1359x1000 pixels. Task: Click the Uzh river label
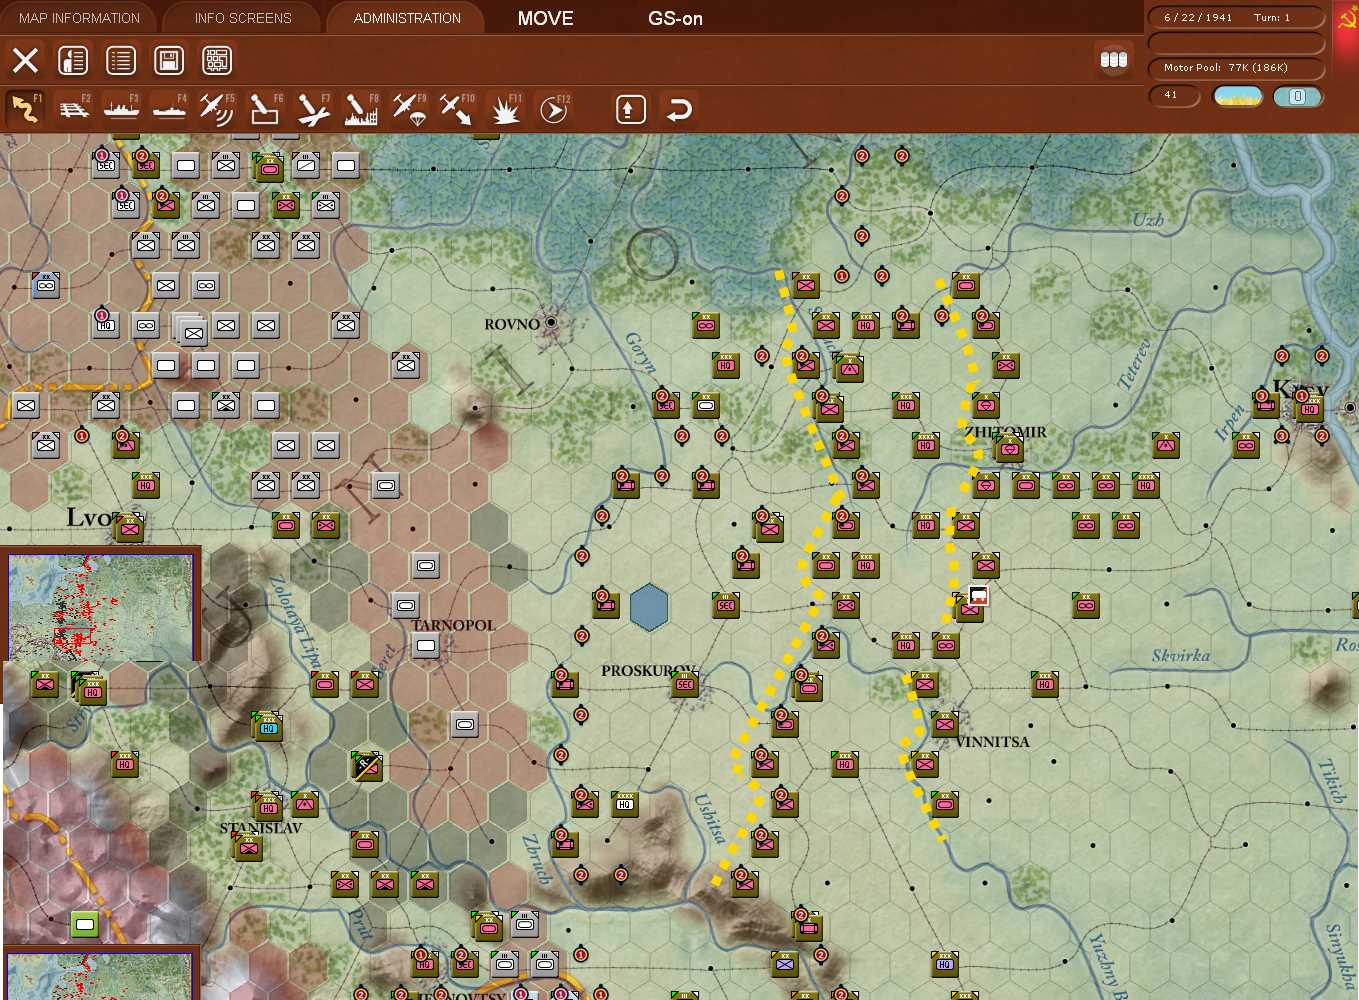(x=1148, y=219)
